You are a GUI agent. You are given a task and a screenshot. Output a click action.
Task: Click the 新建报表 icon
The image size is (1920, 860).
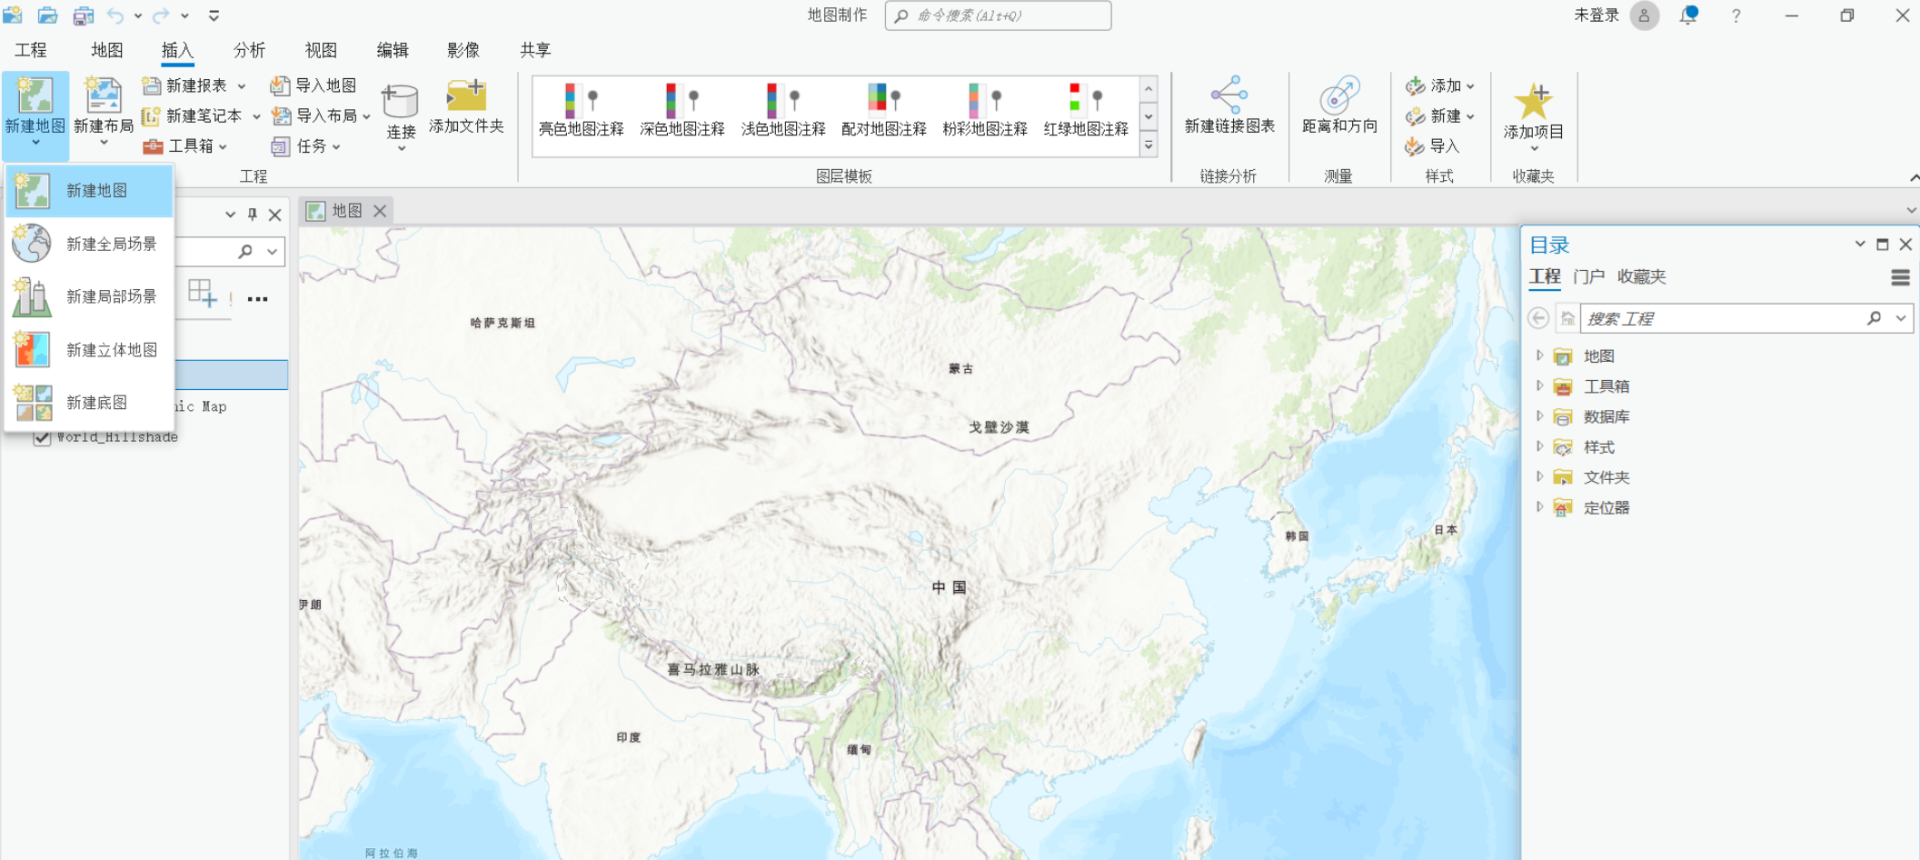point(151,86)
